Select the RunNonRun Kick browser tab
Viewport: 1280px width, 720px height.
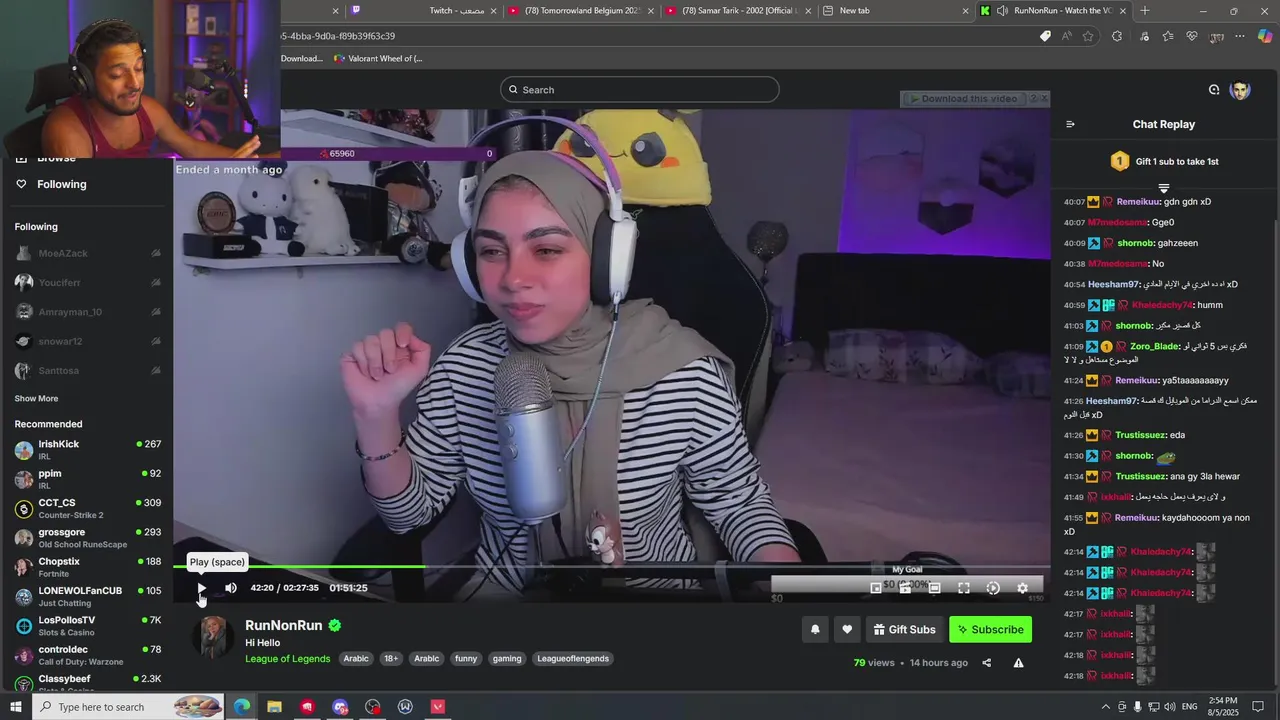point(1054,10)
